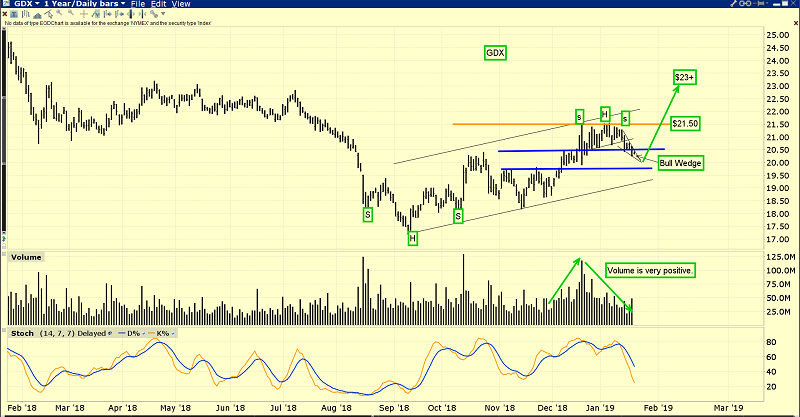Click the Feb '18 date axis label

22,408
